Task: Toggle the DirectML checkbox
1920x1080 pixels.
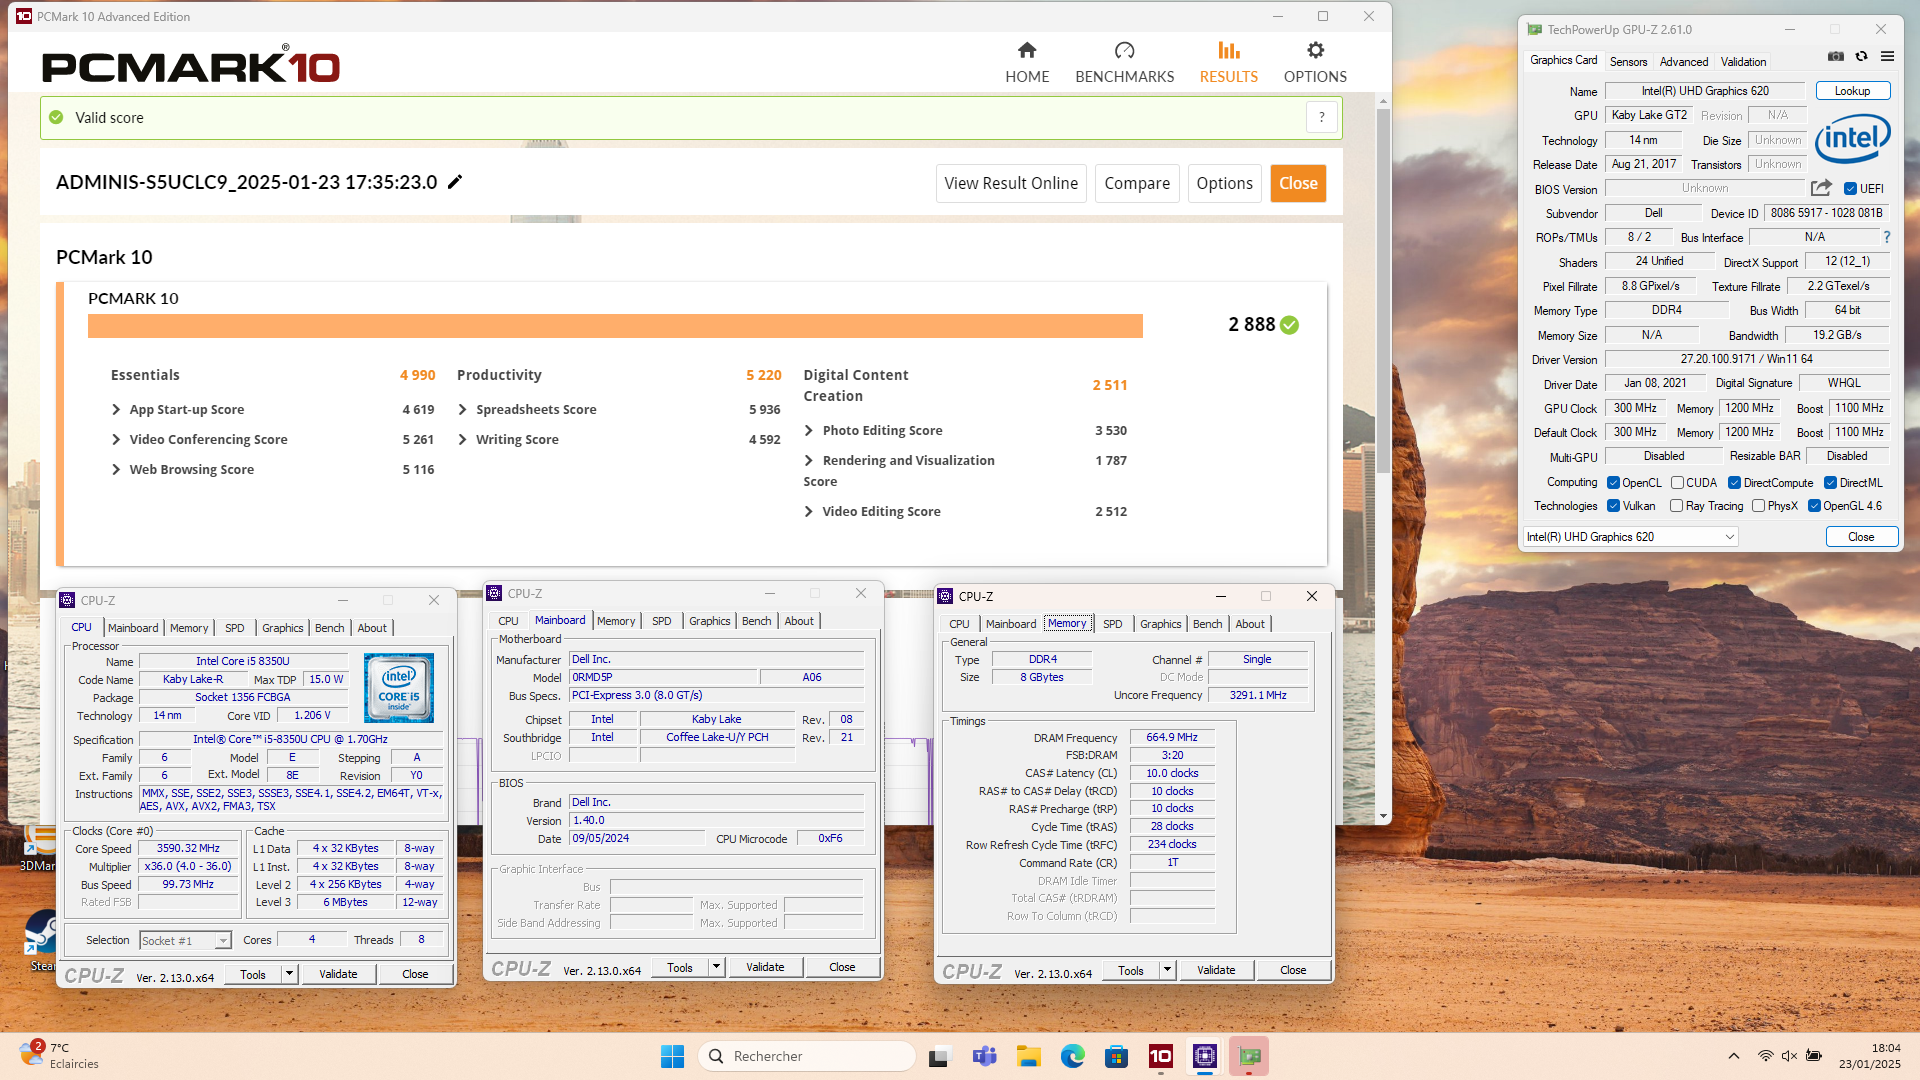Action: pyautogui.click(x=1830, y=483)
